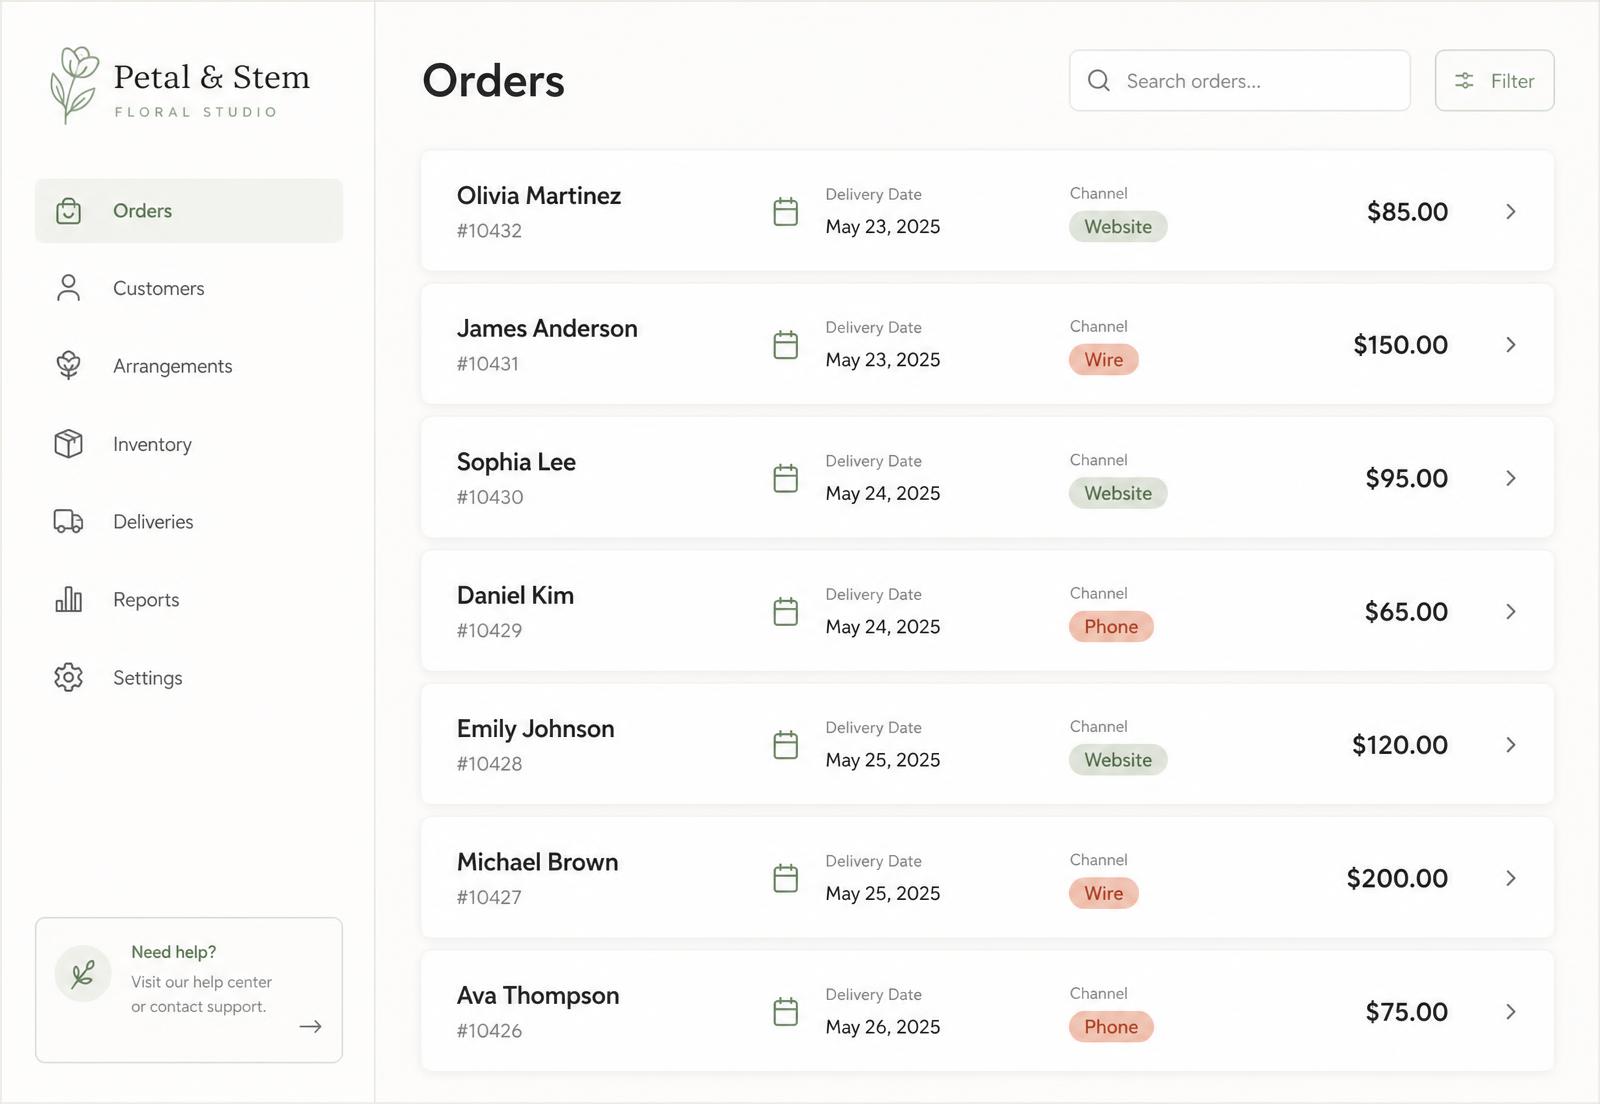Go to Arrangements page label
The width and height of the screenshot is (1600, 1104).
coord(172,366)
